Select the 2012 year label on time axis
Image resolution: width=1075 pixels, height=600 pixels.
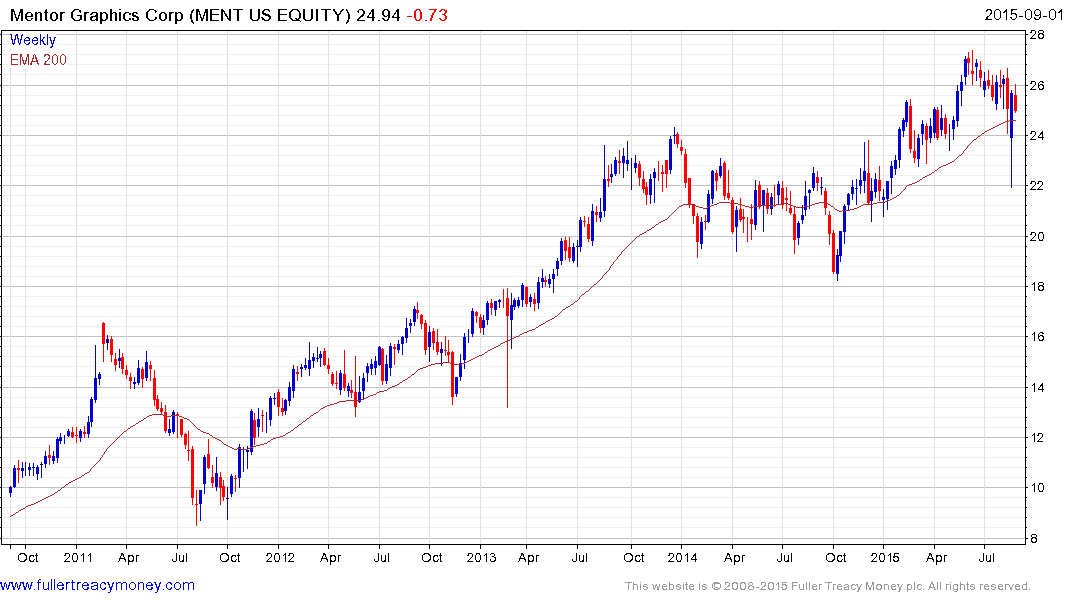280,557
